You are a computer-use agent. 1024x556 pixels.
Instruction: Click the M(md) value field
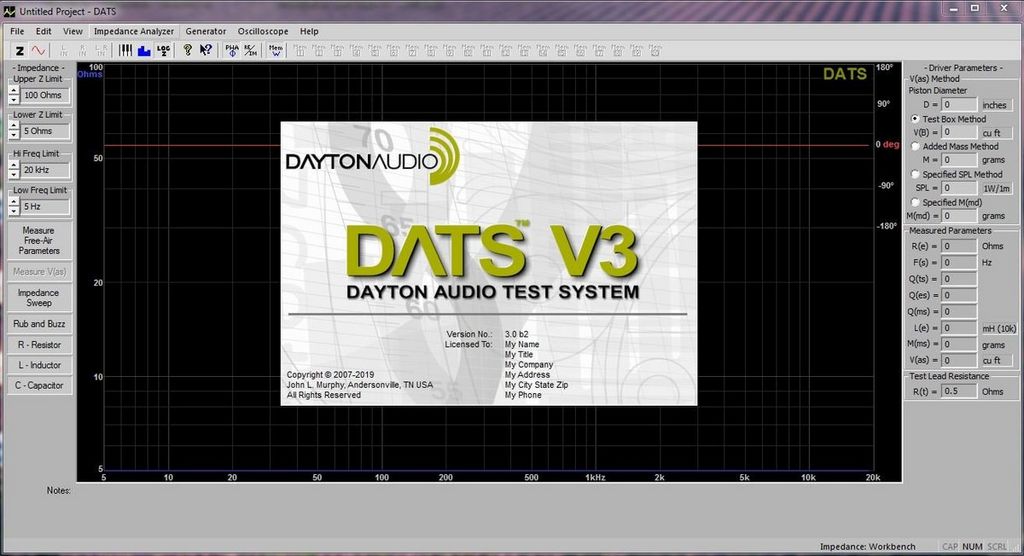click(x=959, y=216)
